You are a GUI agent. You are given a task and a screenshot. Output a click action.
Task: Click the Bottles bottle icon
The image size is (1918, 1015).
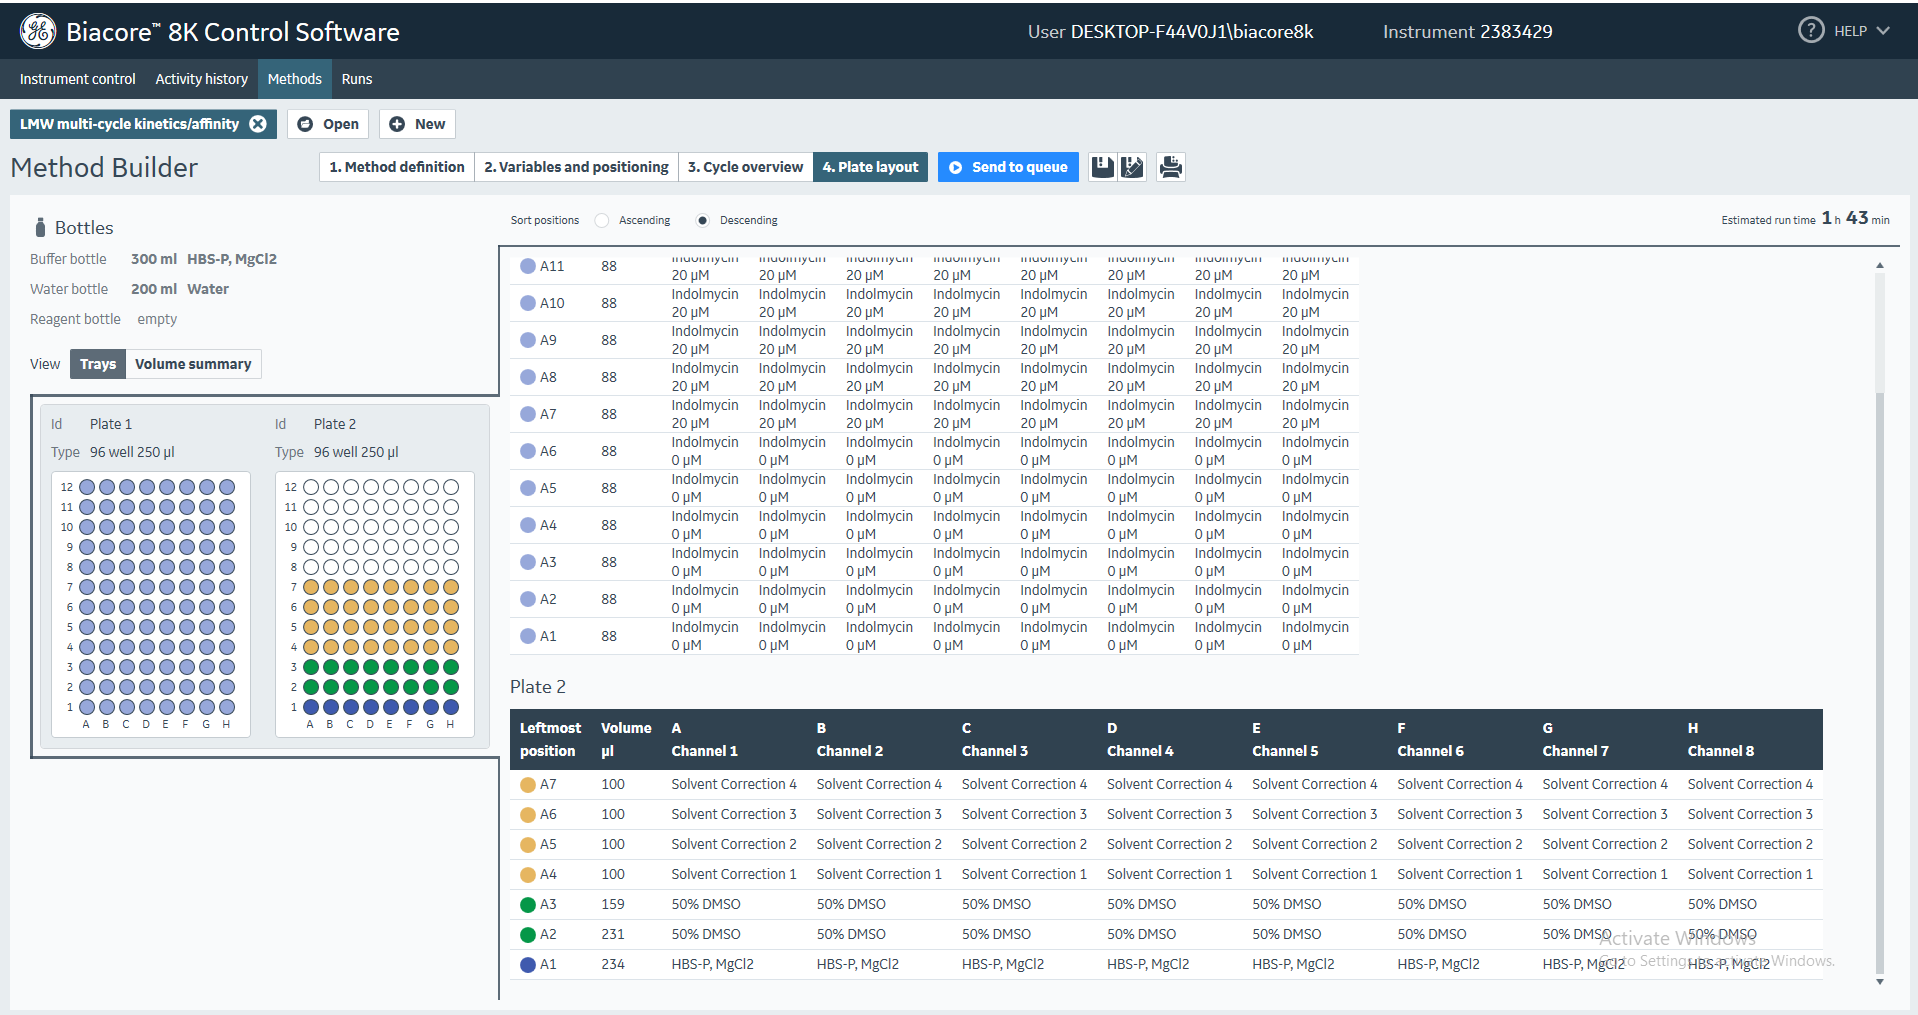40,228
